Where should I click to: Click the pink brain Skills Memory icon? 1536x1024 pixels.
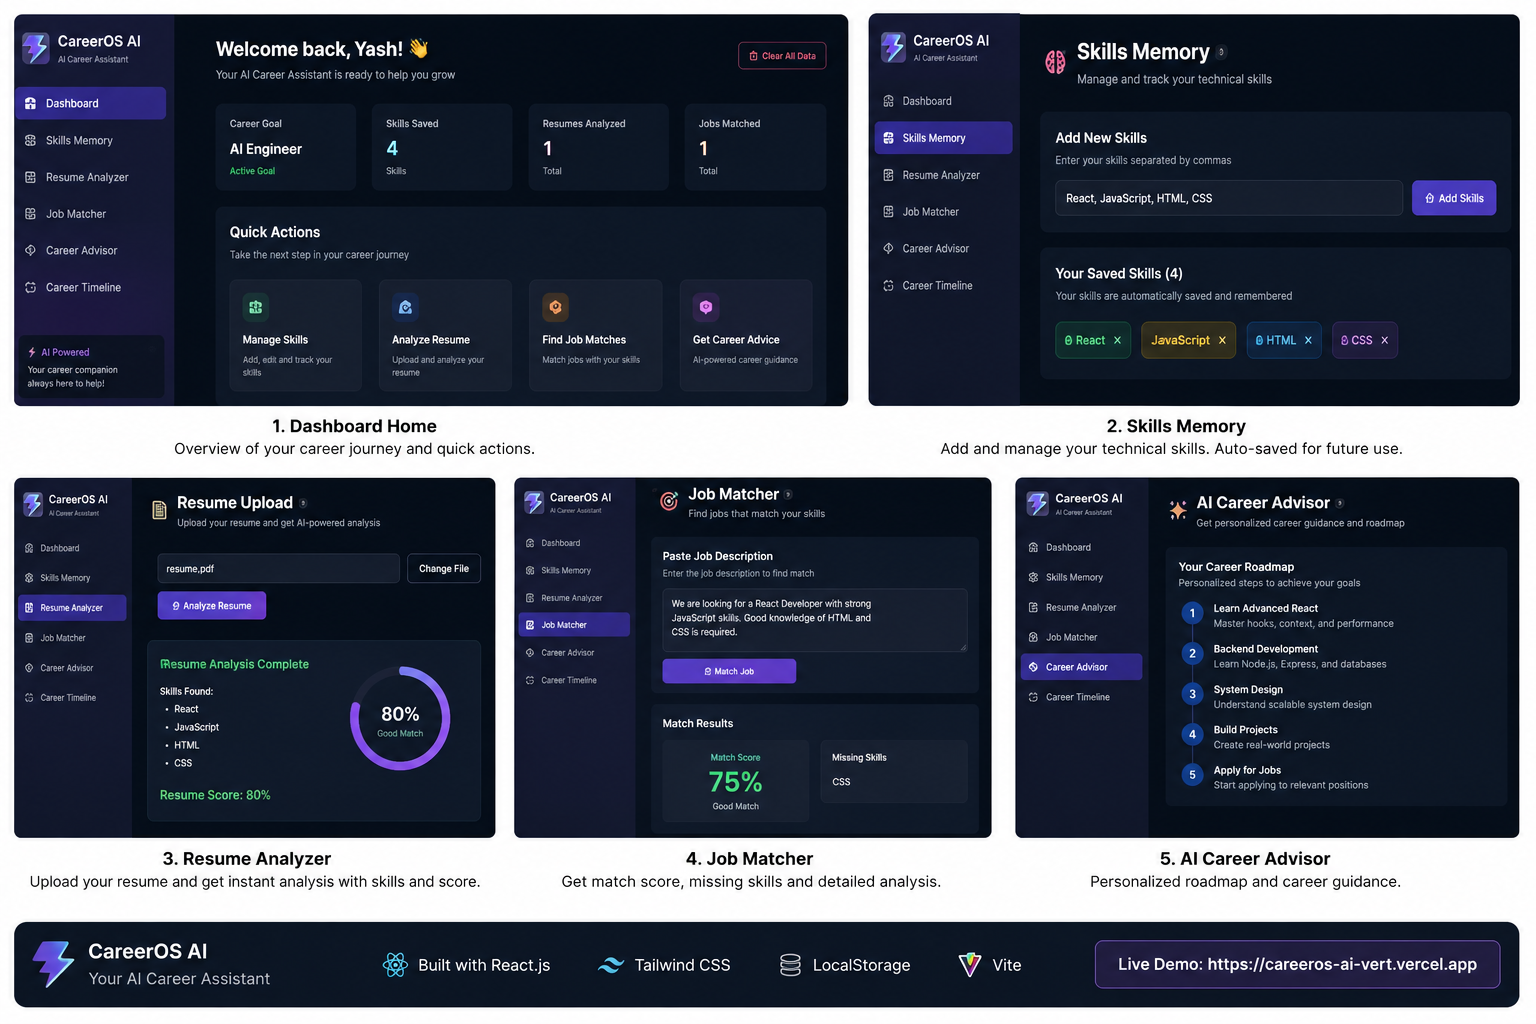1055,62
